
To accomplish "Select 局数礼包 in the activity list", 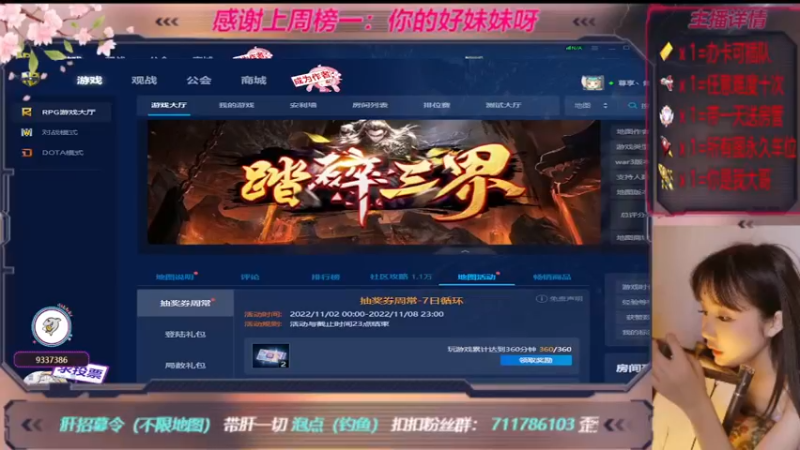I will pos(185,365).
